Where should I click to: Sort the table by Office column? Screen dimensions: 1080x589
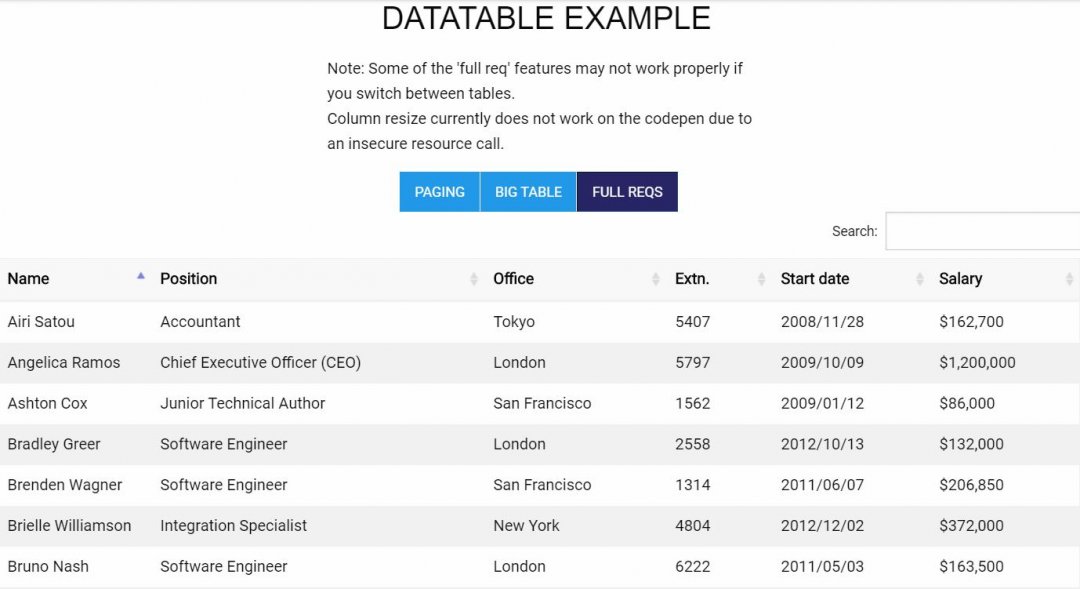click(513, 279)
